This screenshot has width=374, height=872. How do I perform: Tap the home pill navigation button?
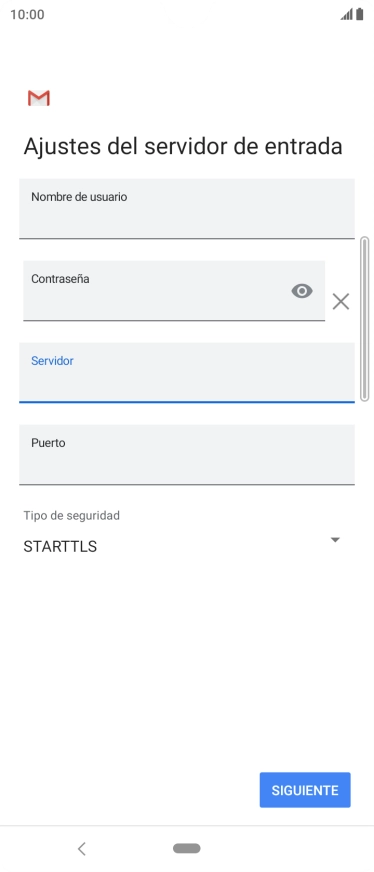187,848
